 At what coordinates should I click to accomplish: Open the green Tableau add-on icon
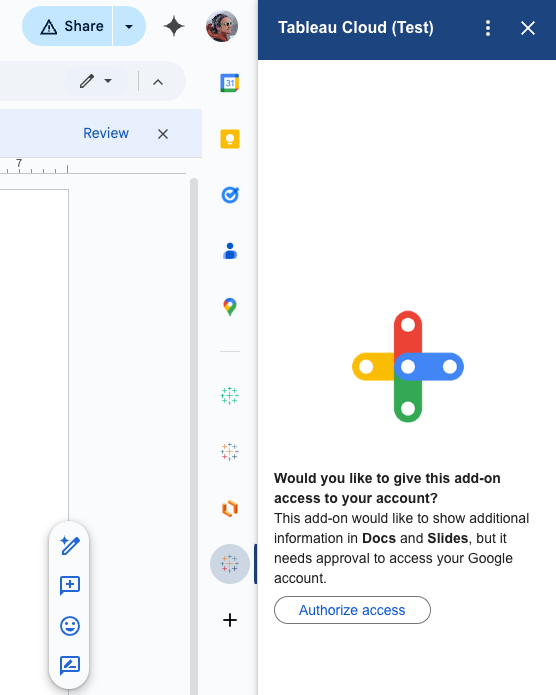230,395
